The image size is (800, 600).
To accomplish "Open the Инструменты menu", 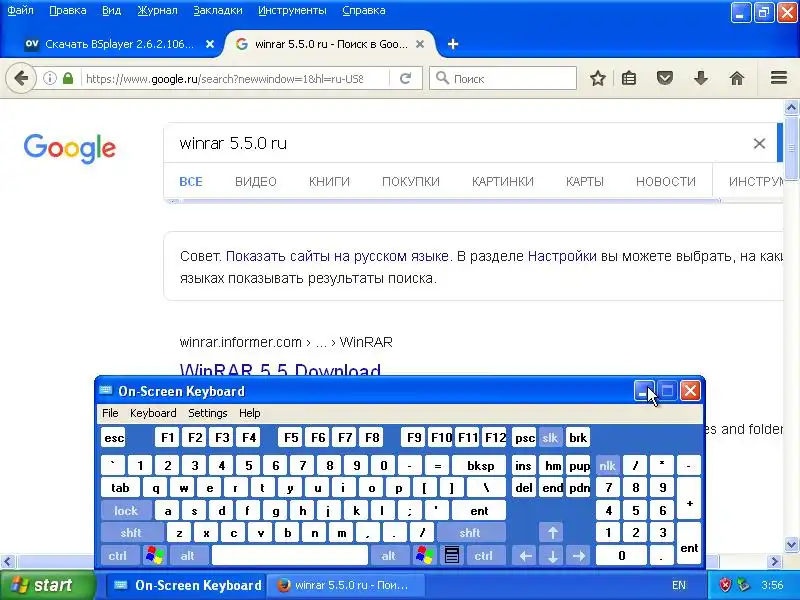I will pos(292,10).
